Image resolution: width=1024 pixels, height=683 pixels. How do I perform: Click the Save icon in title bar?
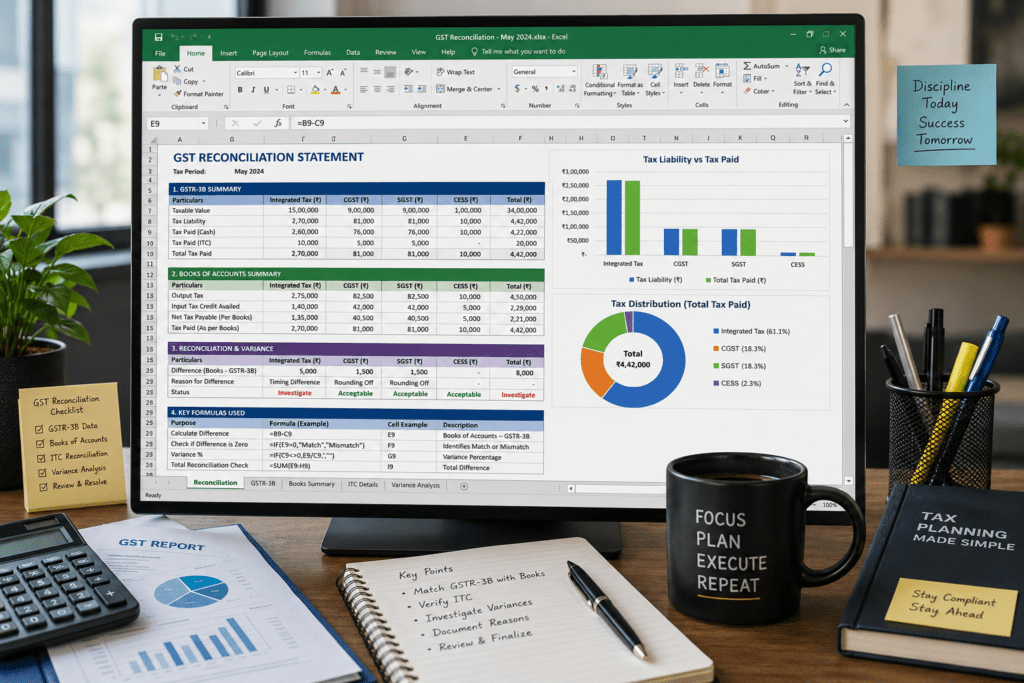(158, 37)
